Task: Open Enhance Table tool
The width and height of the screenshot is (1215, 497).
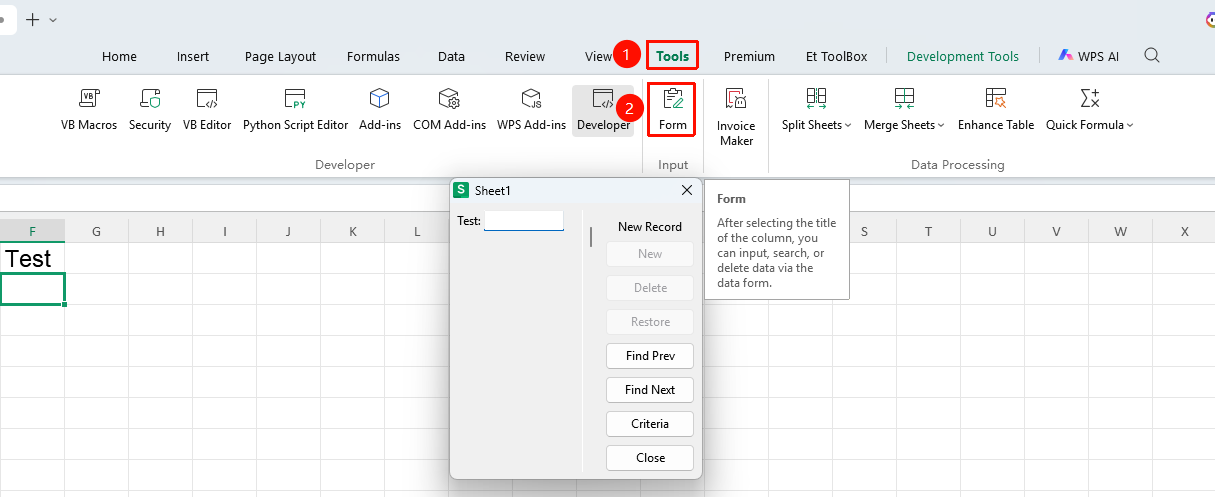Action: [x=996, y=109]
